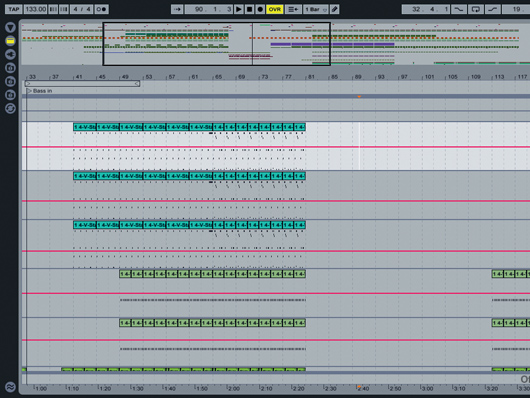Activate the Record button
This screenshot has height=398, width=530.
pos(260,9)
